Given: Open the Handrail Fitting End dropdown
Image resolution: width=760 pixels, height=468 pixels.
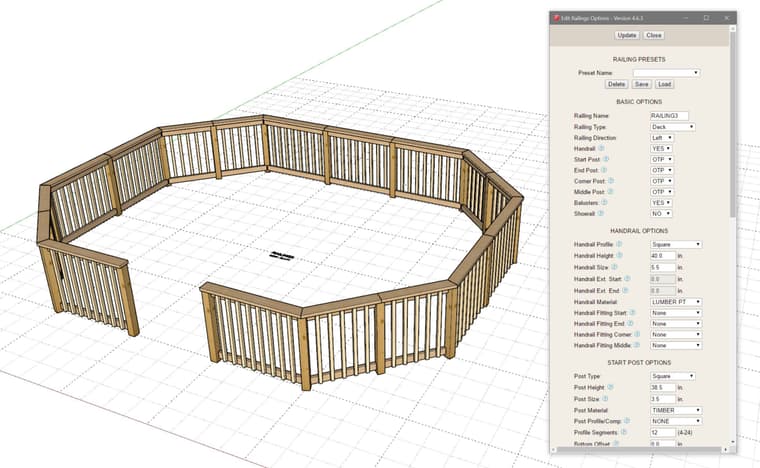Looking at the screenshot, I should point(676,324).
